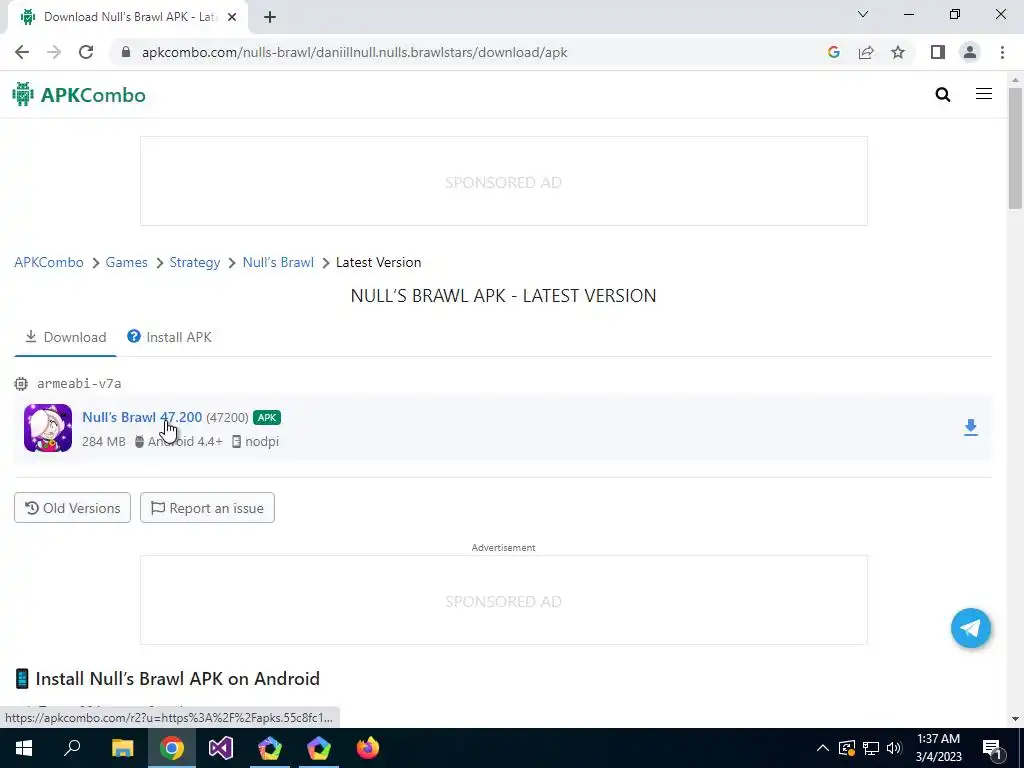This screenshot has width=1024, height=768.
Task: Open the hamburger menu in header
Action: (984, 94)
